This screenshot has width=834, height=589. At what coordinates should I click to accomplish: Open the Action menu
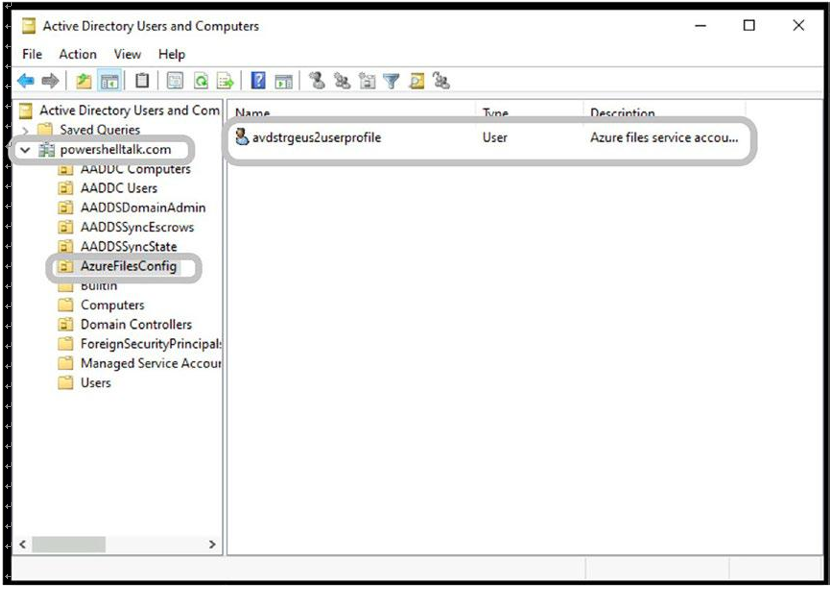coord(78,54)
